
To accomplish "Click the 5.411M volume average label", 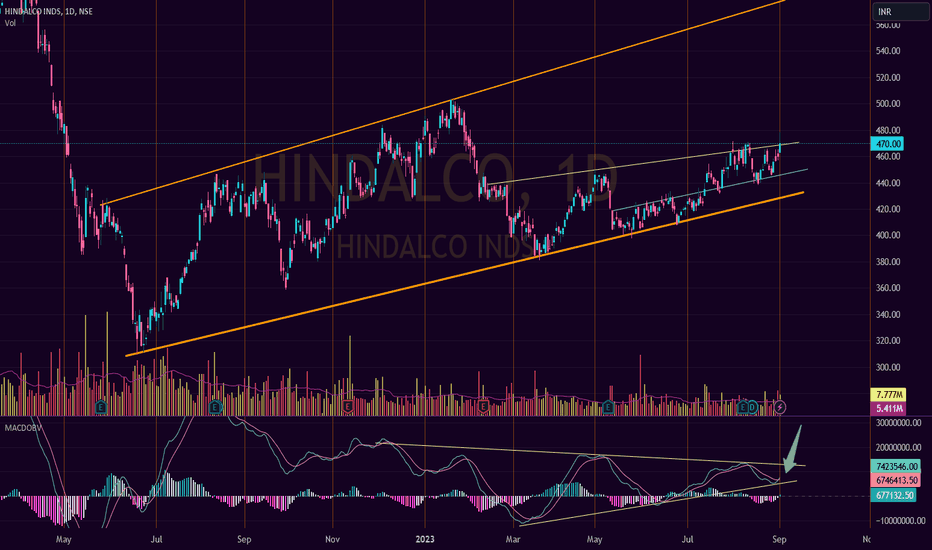I will click(x=888, y=408).
